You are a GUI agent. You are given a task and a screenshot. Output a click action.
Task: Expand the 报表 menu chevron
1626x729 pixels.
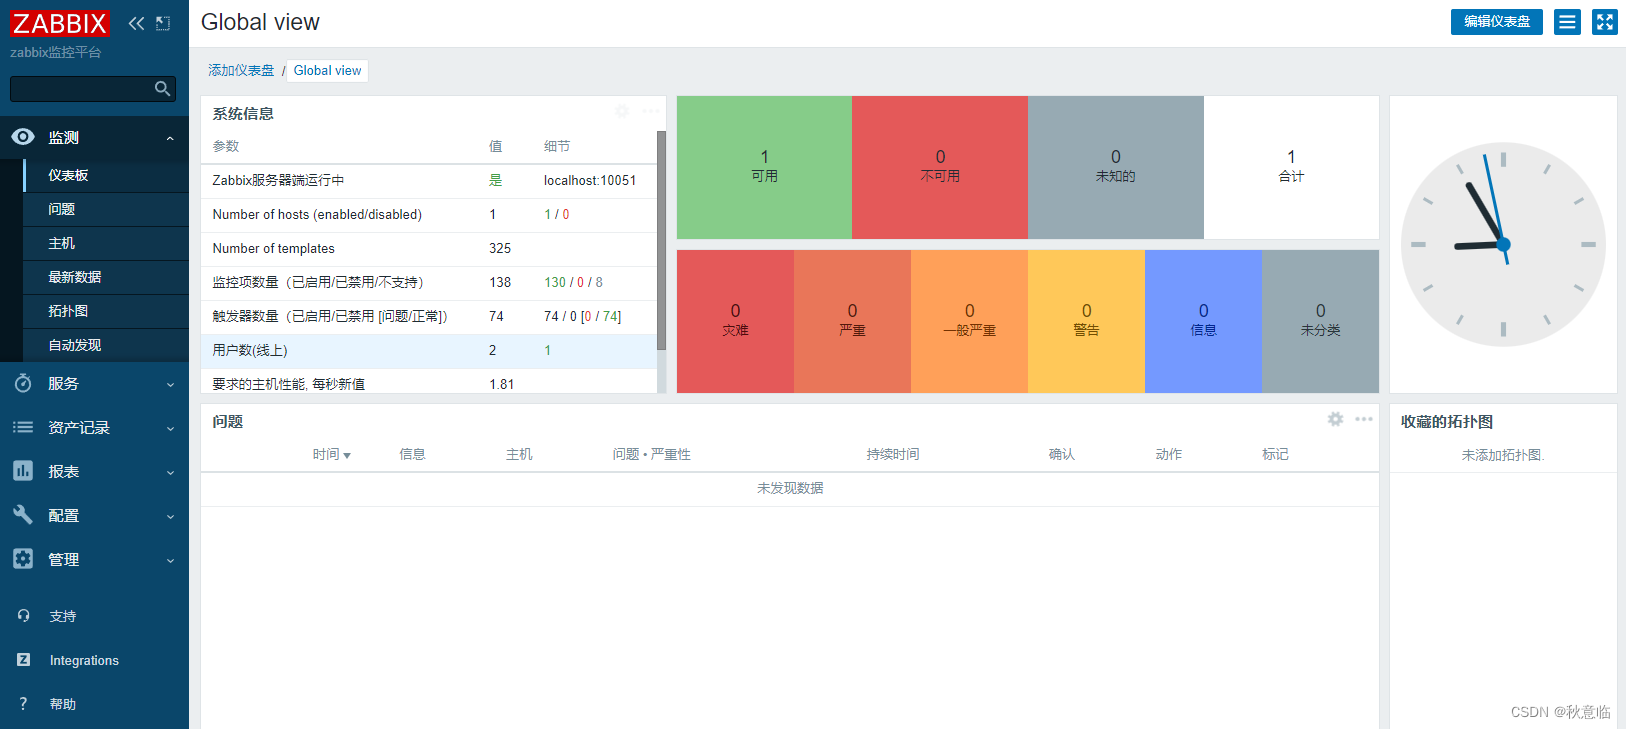pyautogui.click(x=170, y=472)
